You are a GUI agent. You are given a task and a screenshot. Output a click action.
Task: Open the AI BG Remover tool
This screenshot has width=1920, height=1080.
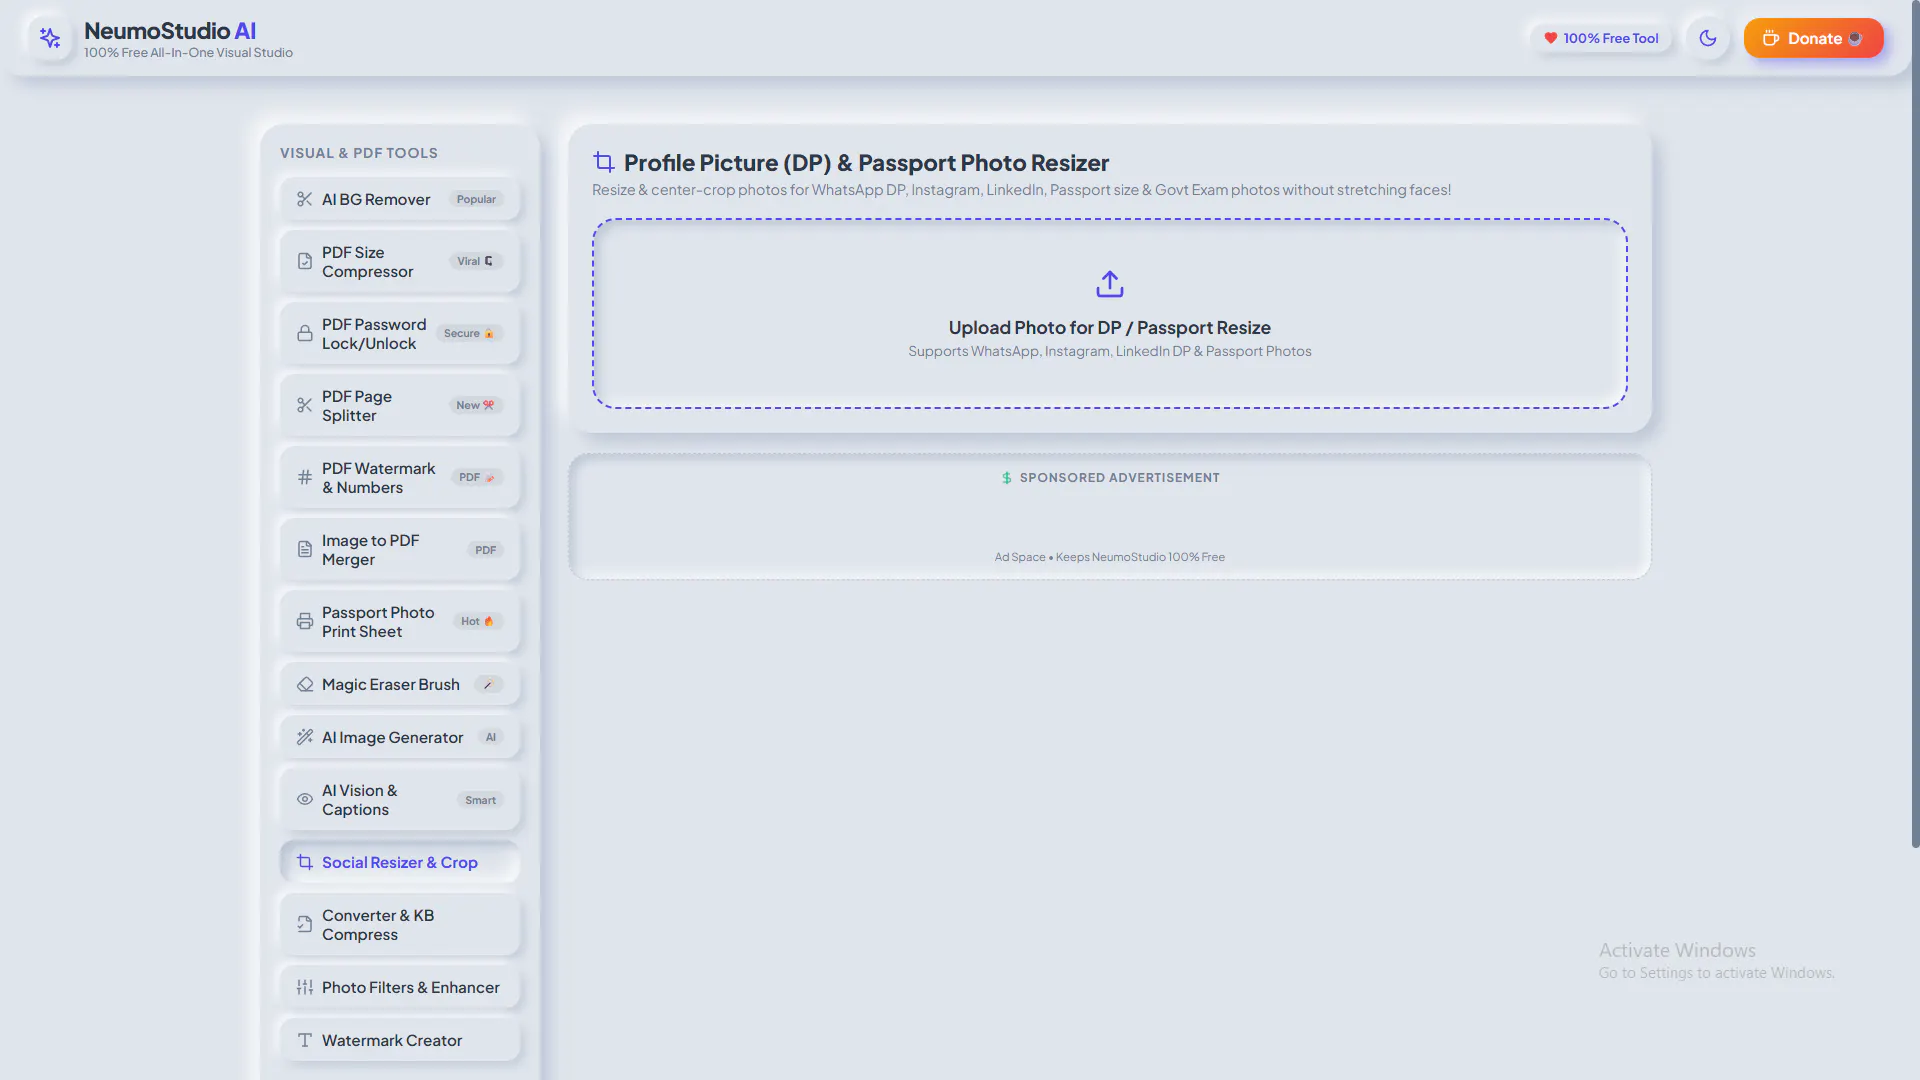click(400, 199)
